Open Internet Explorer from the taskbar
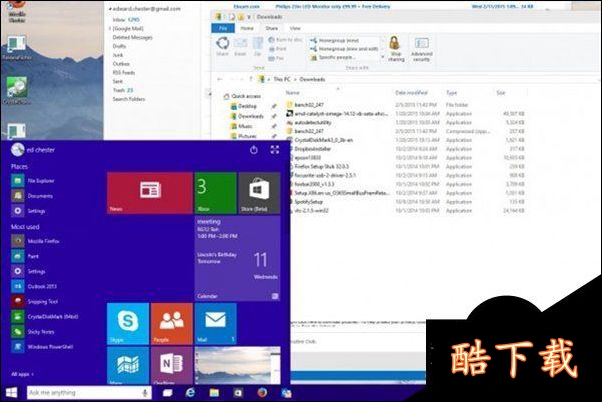The image size is (602, 402). (190, 392)
